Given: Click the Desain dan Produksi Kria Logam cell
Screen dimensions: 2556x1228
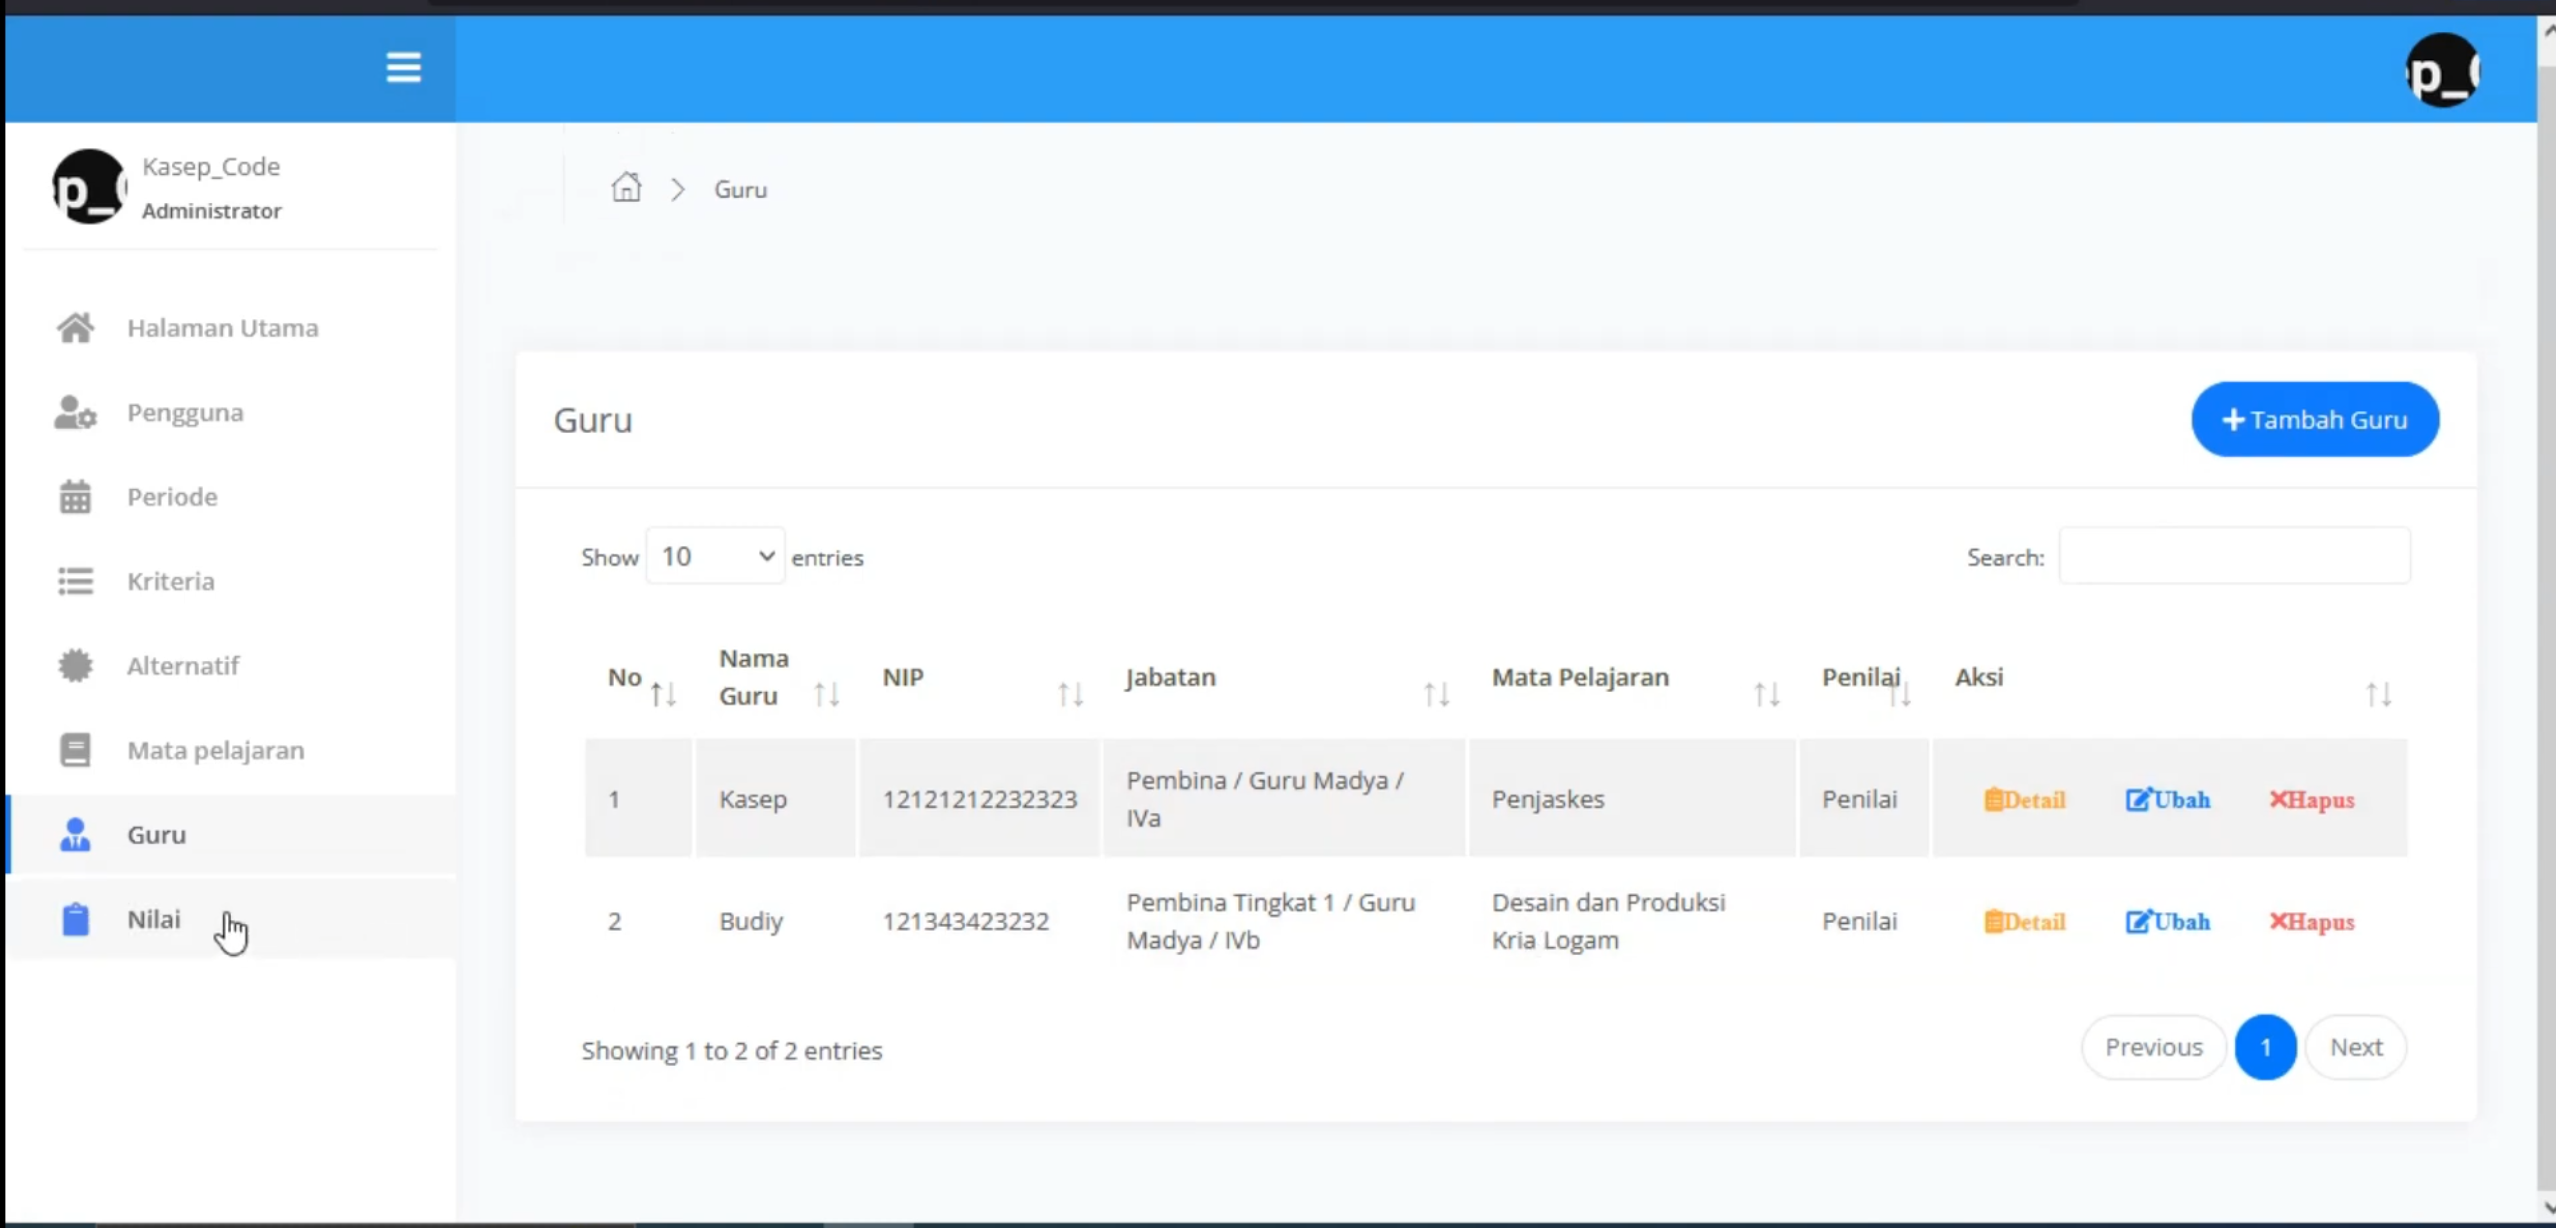Looking at the screenshot, I should tap(1632, 921).
